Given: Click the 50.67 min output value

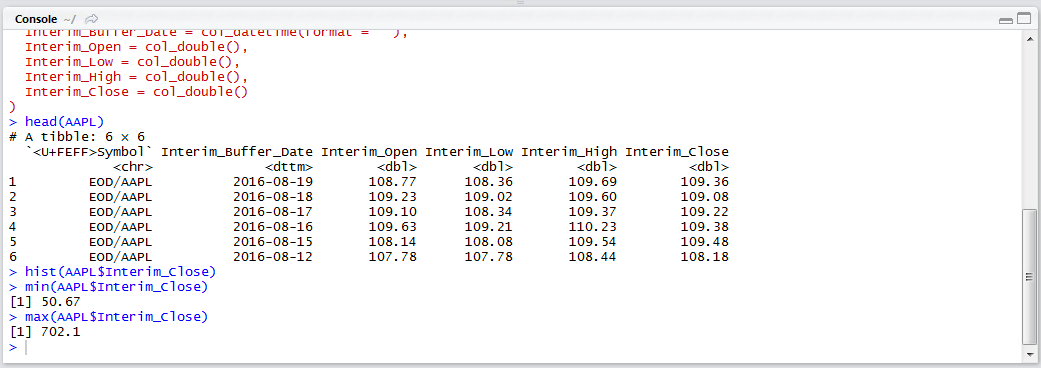Looking at the screenshot, I should tap(60, 302).
